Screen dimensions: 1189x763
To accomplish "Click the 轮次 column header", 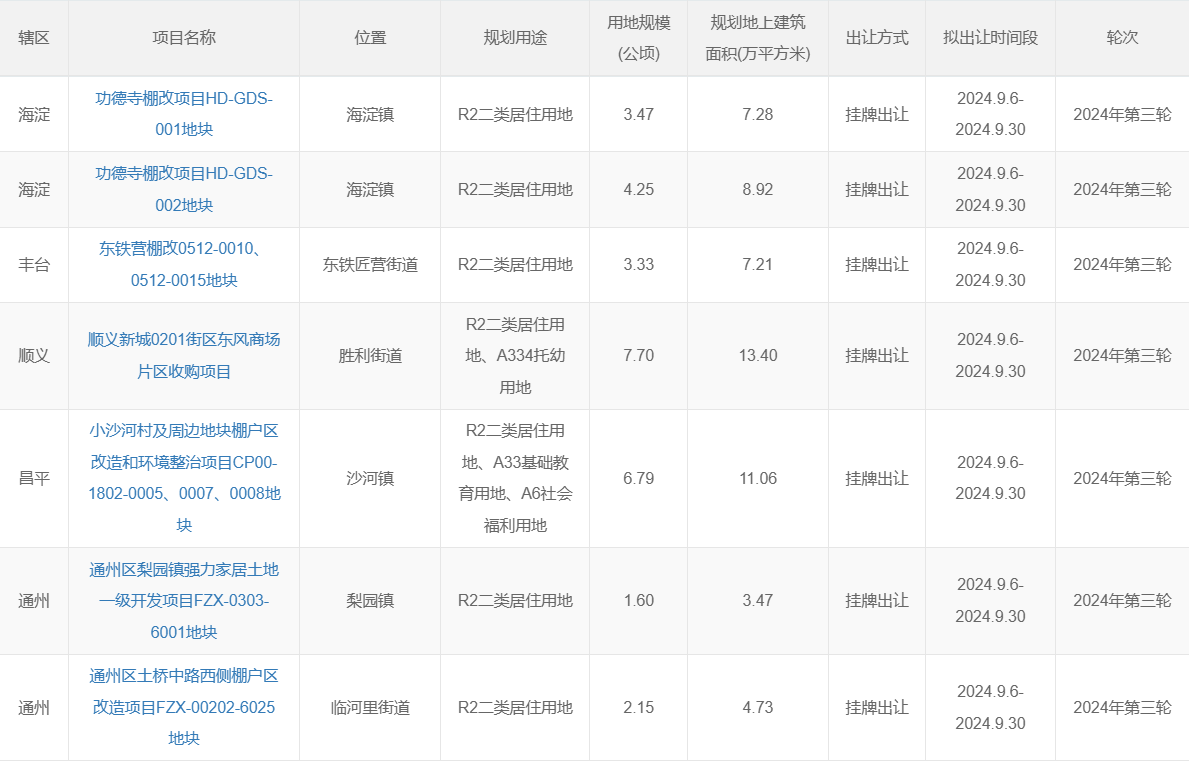I will click(x=1121, y=37).
